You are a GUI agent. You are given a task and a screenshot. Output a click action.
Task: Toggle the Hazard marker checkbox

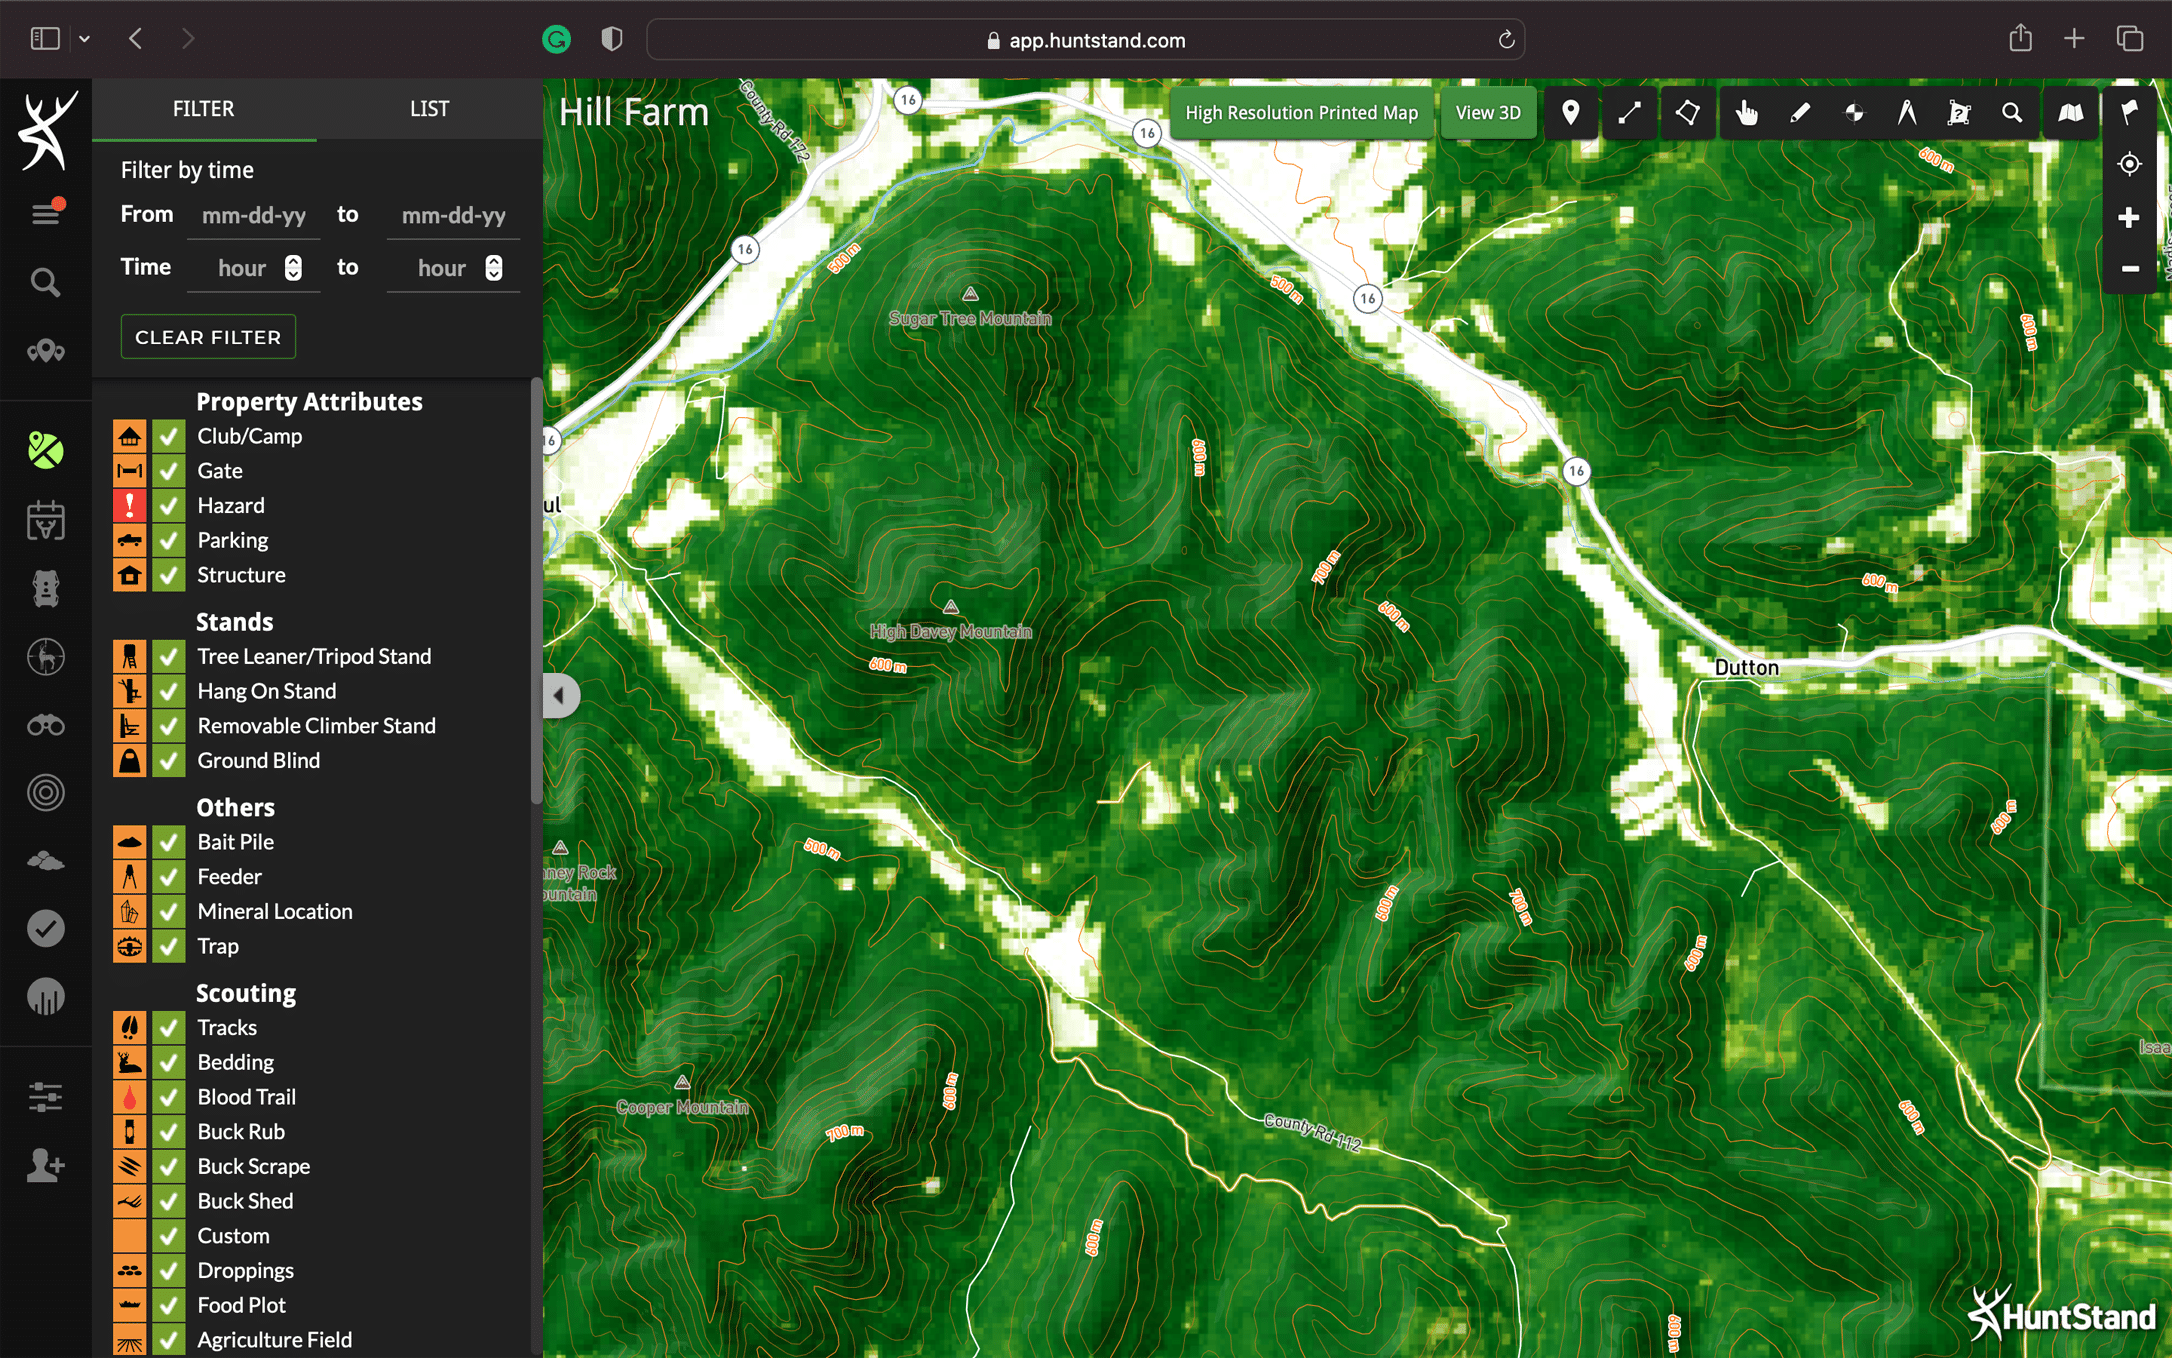tap(169, 505)
